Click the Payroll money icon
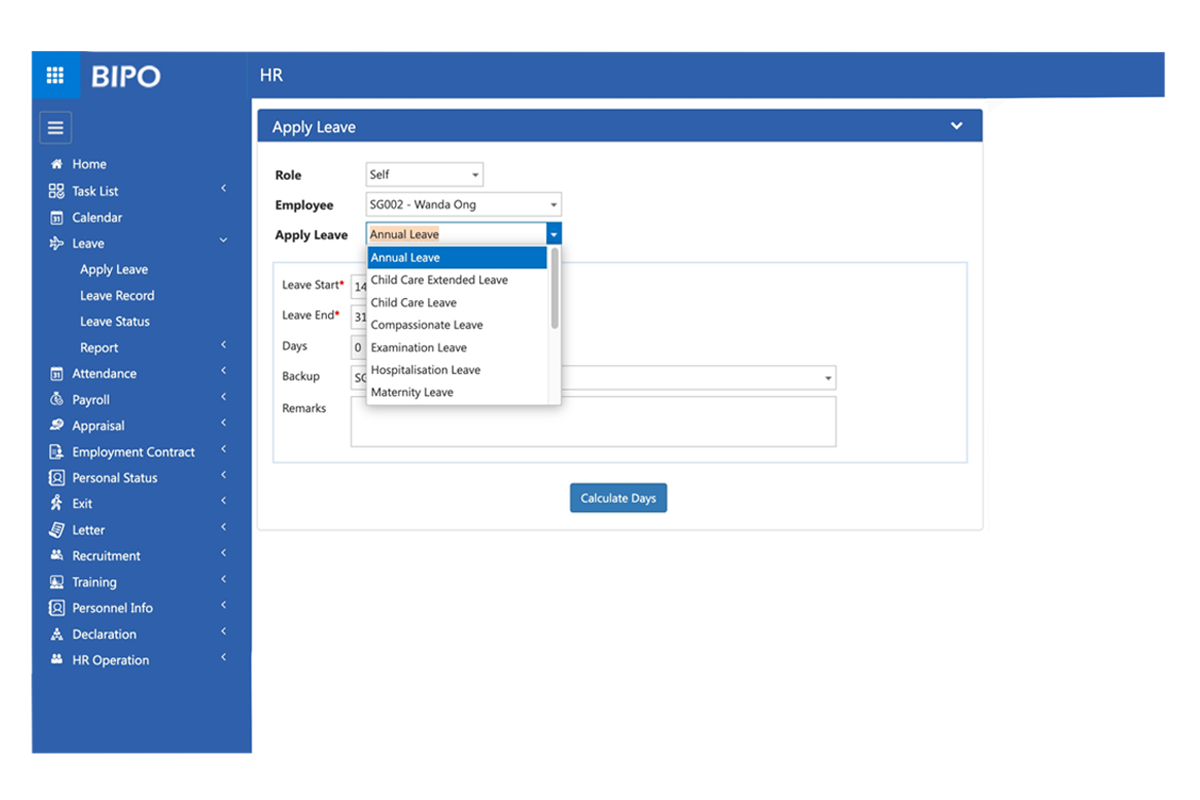1200x800 pixels. pyautogui.click(x=57, y=399)
